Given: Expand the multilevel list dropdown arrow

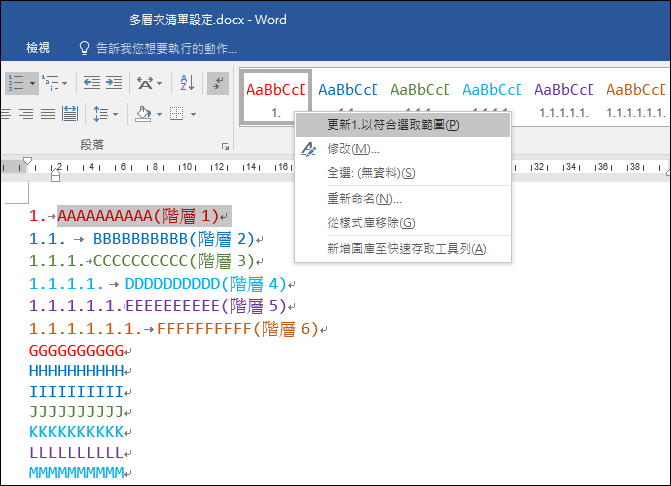Looking at the screenshot, I should [x=65, y=83].
